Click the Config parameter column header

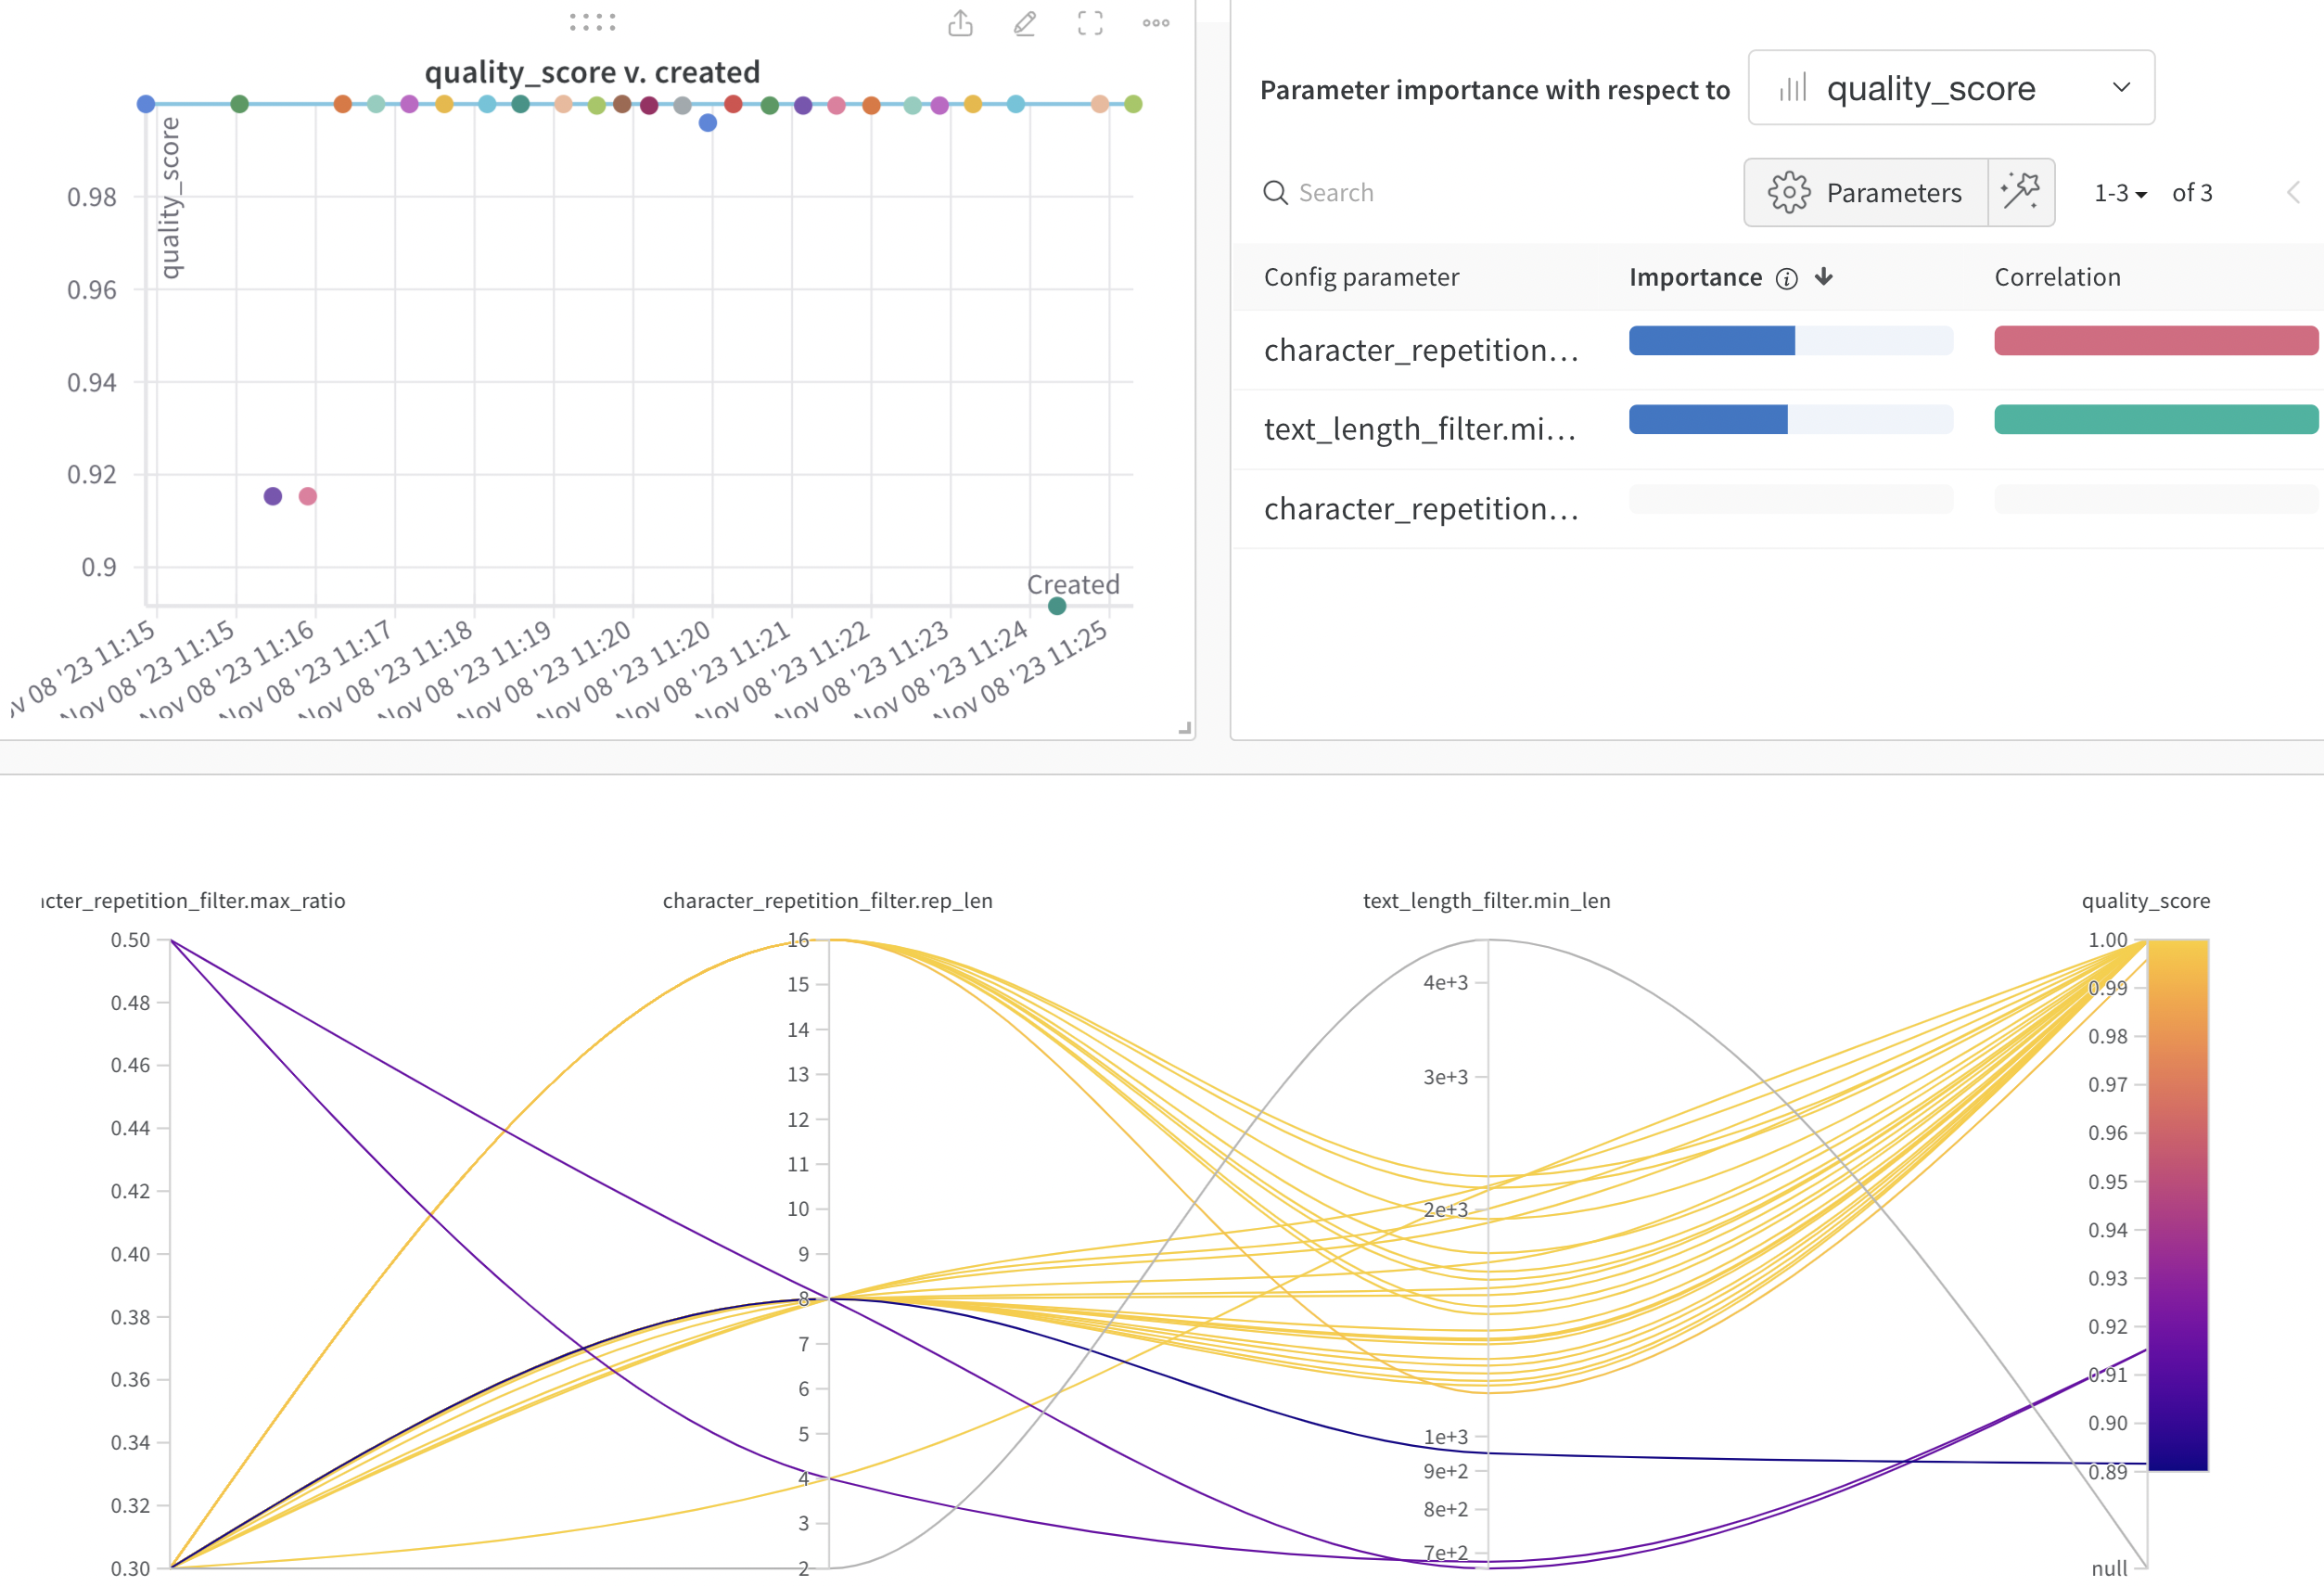tap(1361, 277)
